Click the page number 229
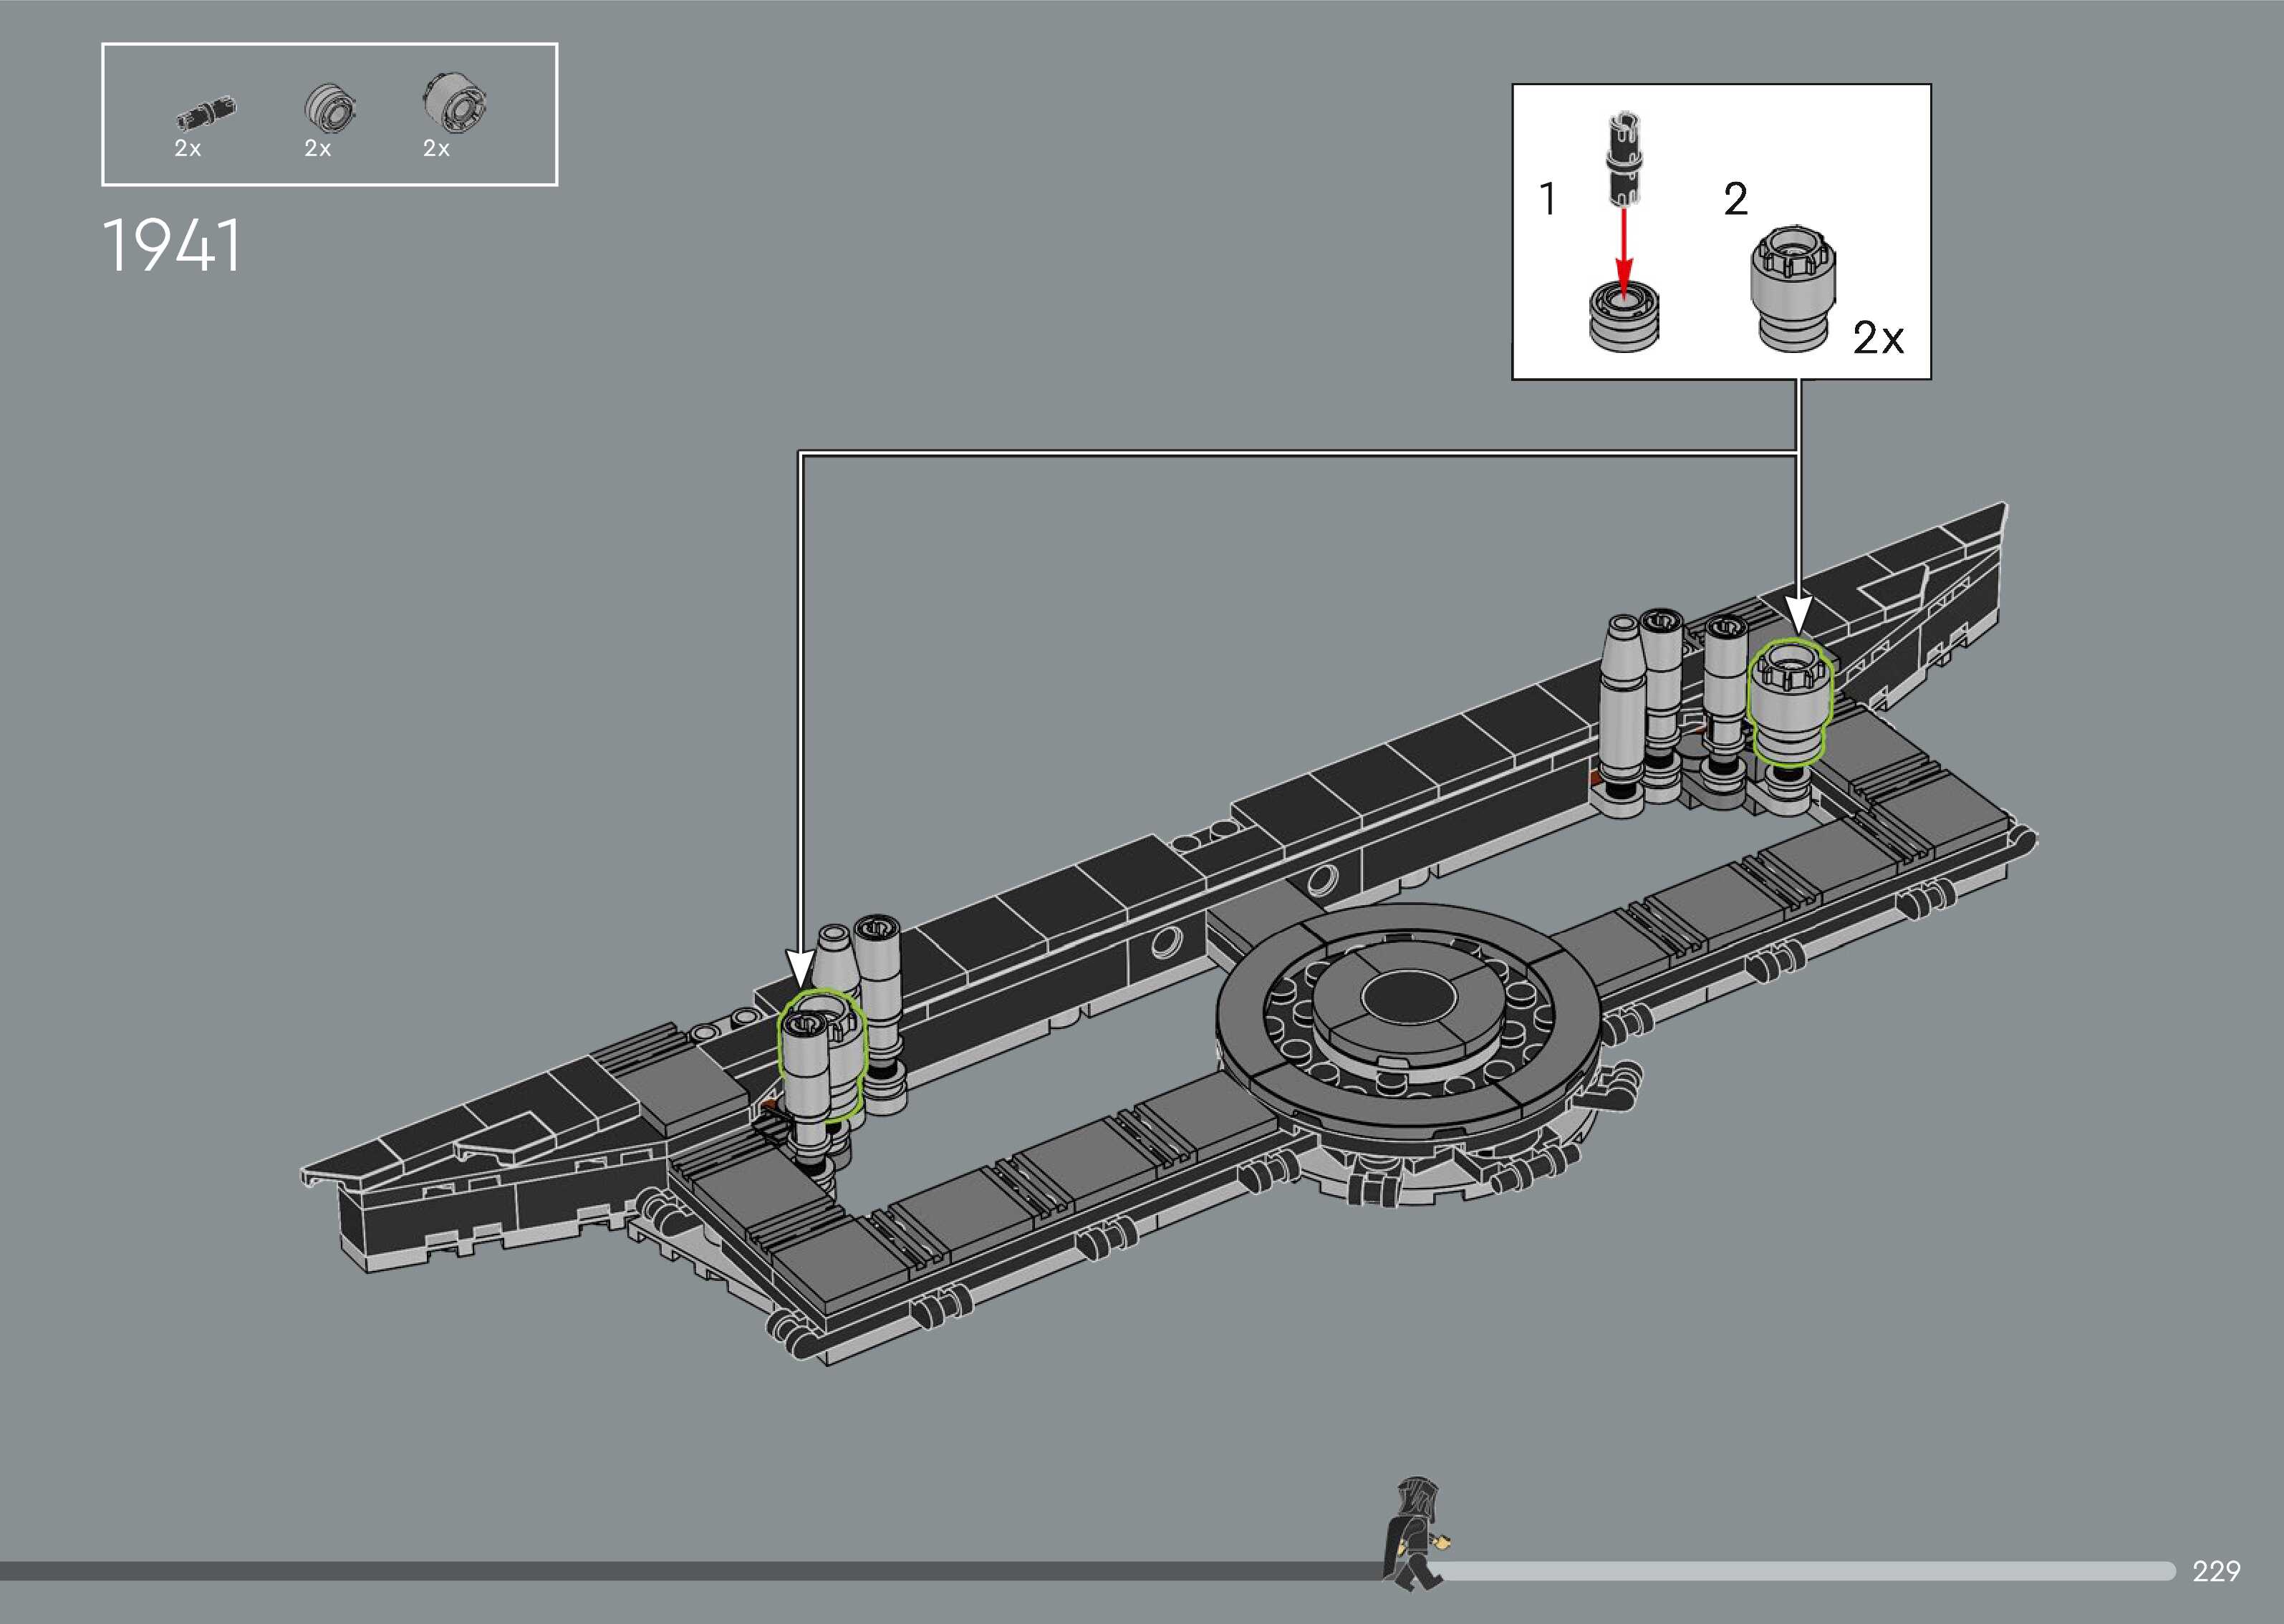The width and height of the screenshot is (2284, 1624). click(2216, 1571)
